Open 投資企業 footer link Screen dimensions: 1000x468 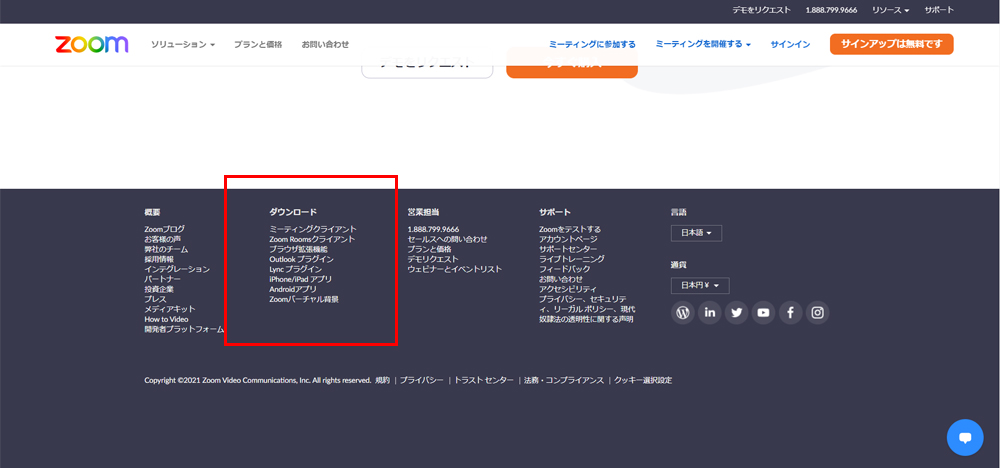(159, 289)
